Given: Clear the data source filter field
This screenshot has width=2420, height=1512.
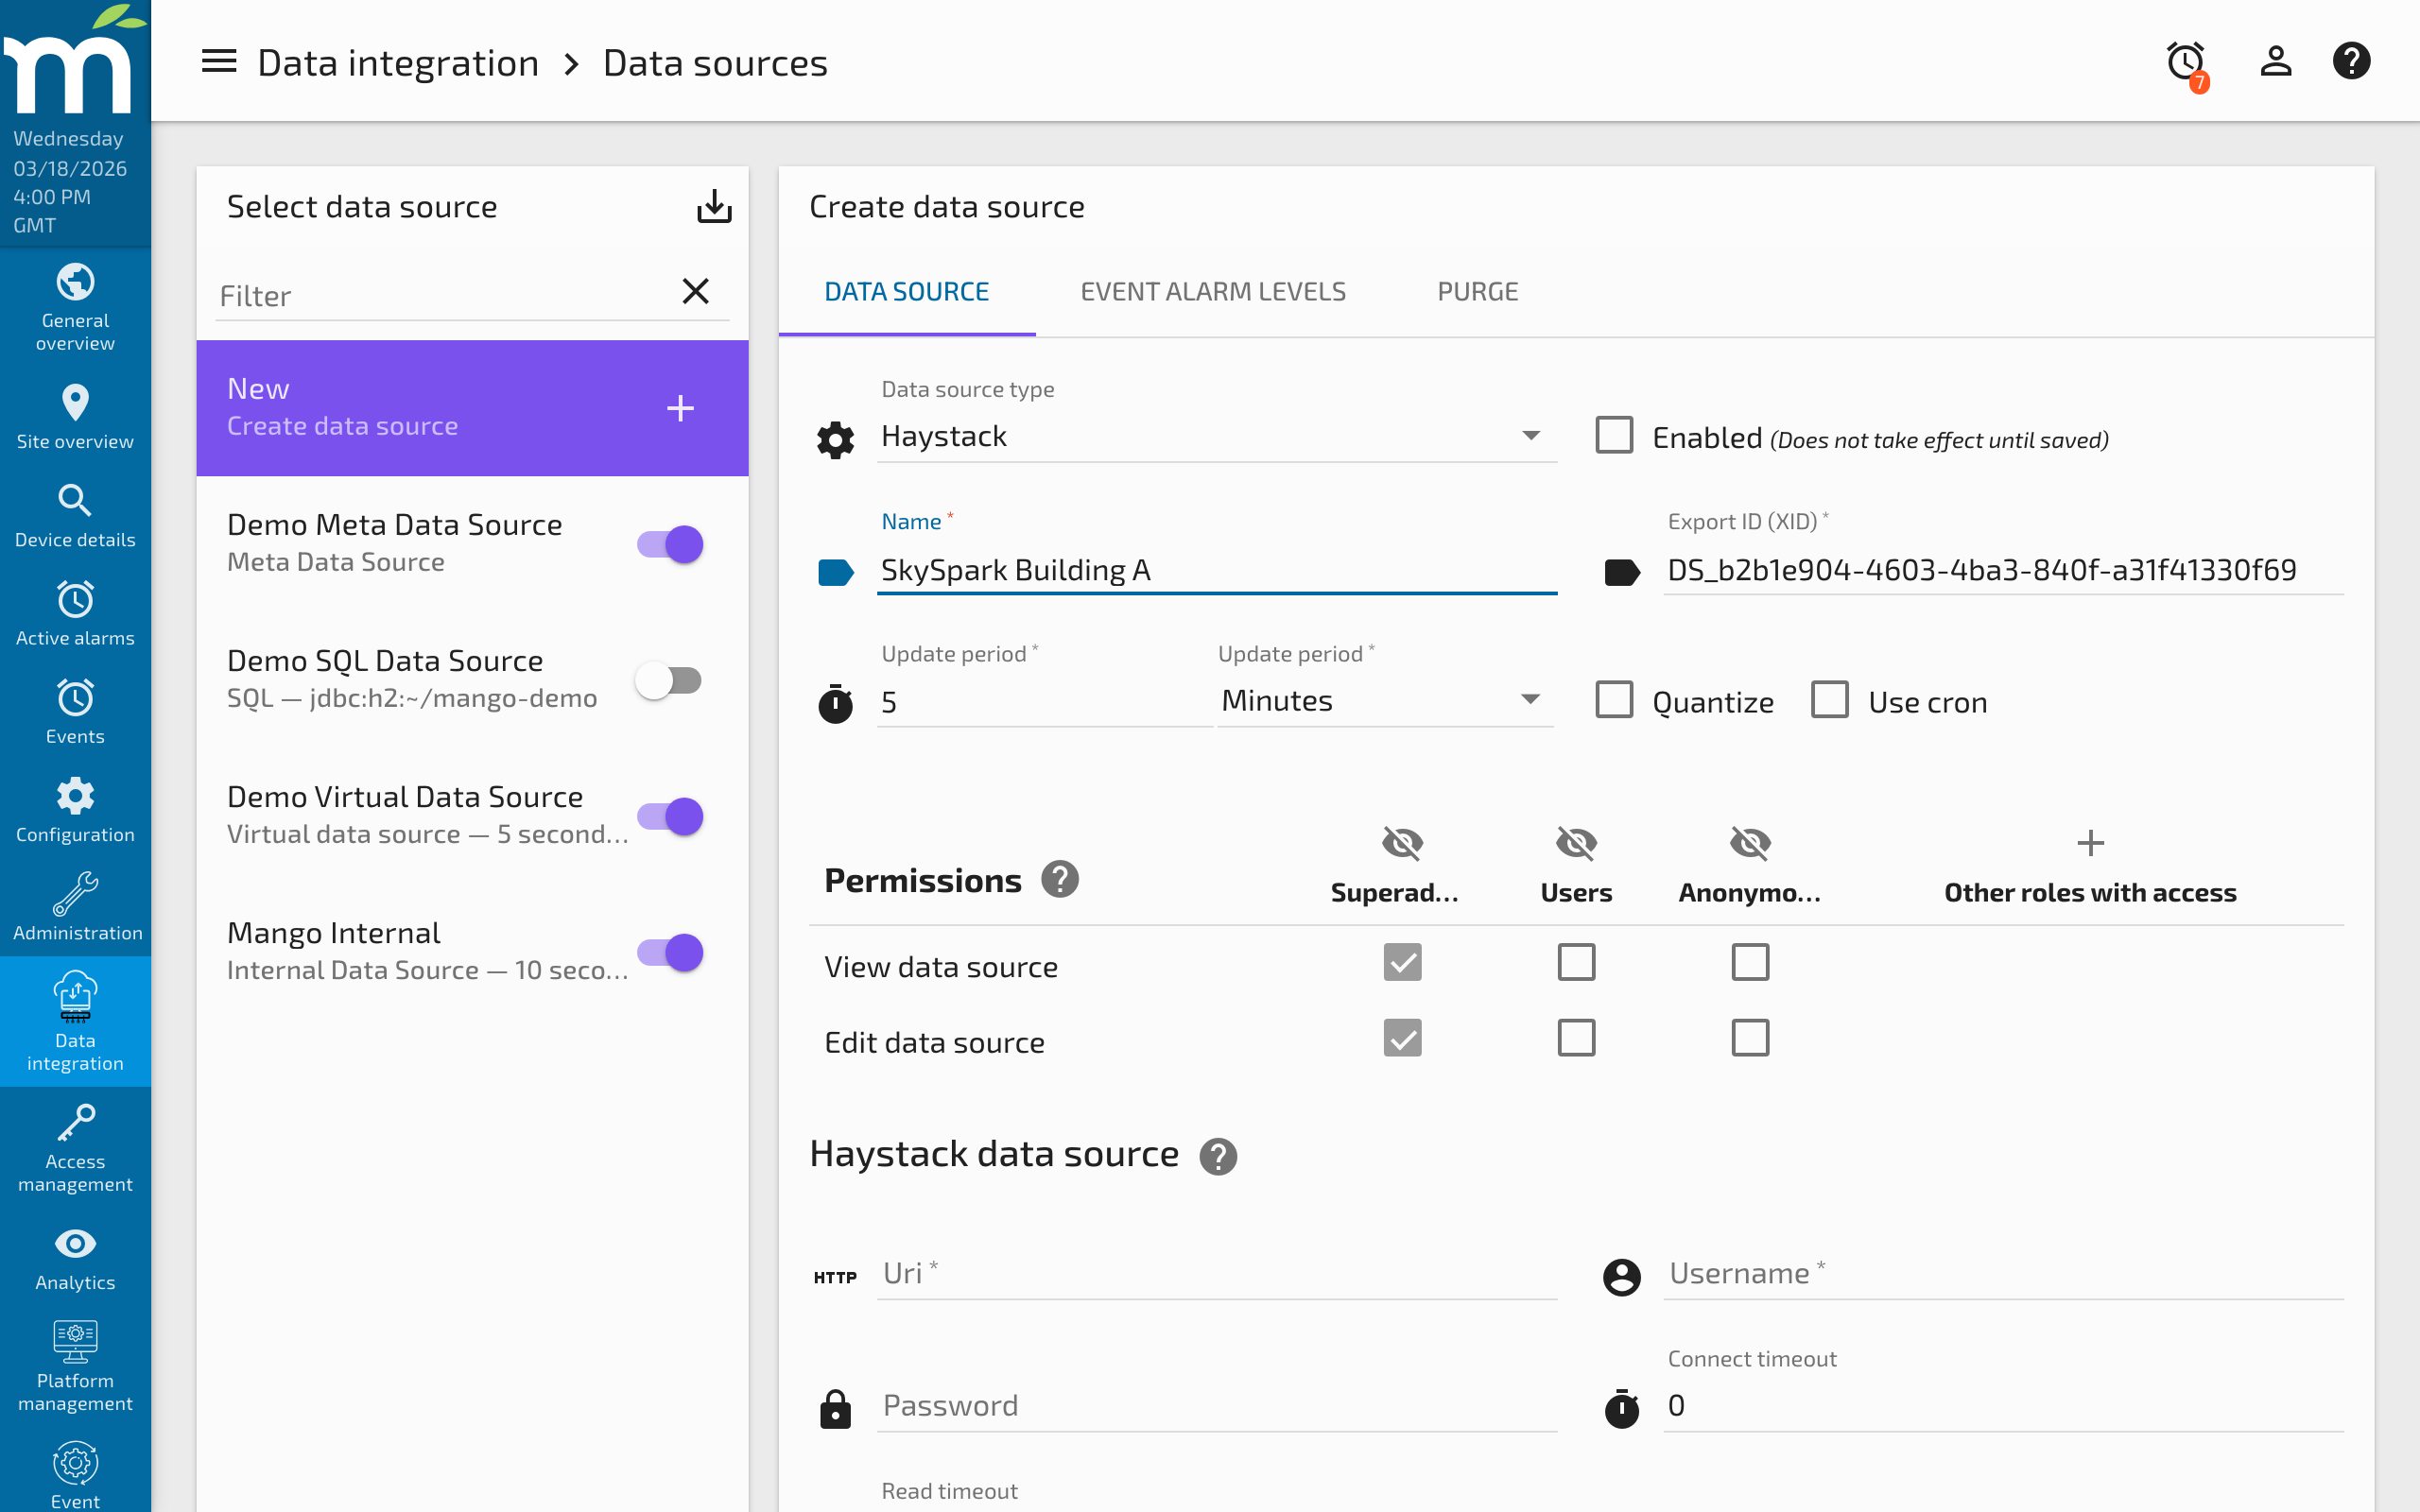Looking at the screenshot, I should point(696,291).
